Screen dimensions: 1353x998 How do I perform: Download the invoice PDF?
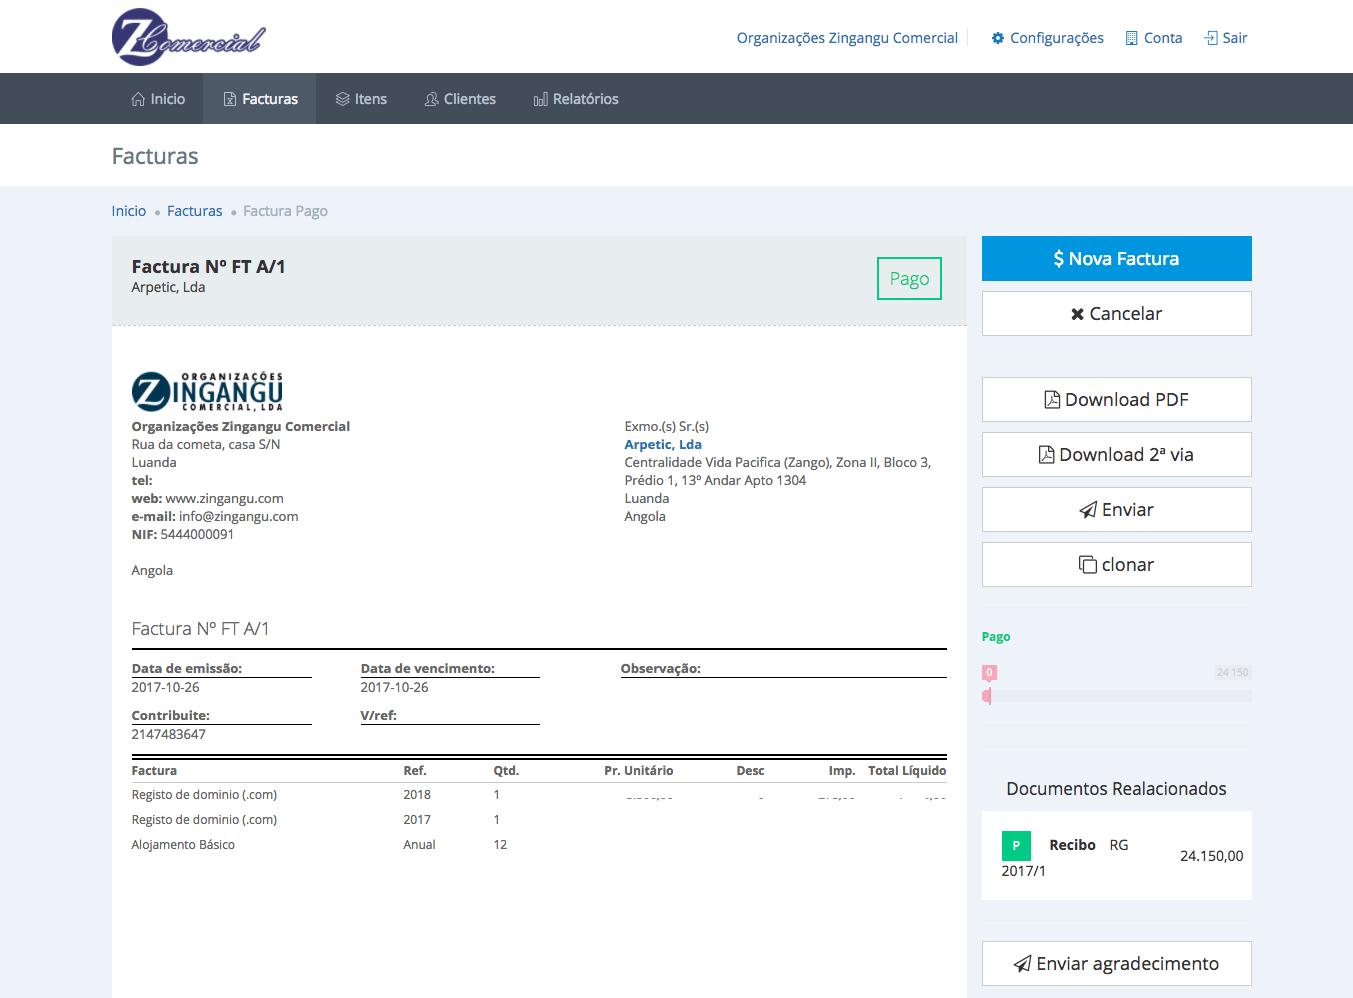pos(1116,400)
